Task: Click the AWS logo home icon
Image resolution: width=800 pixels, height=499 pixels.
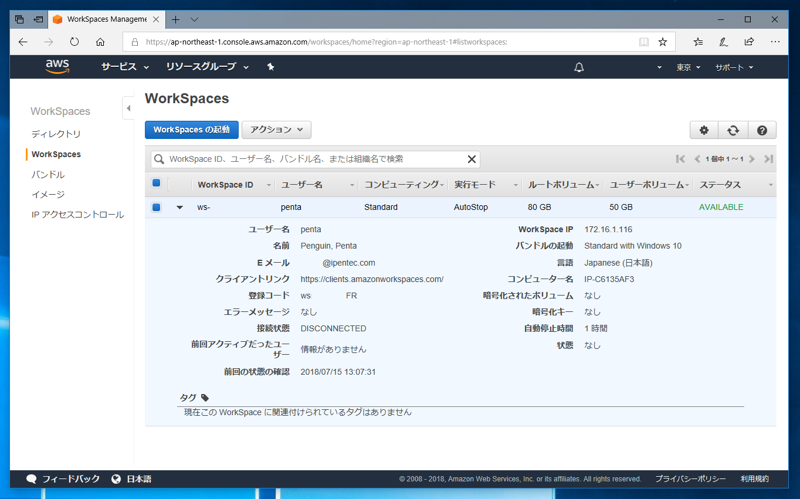Action: click(x=57, y=66)
